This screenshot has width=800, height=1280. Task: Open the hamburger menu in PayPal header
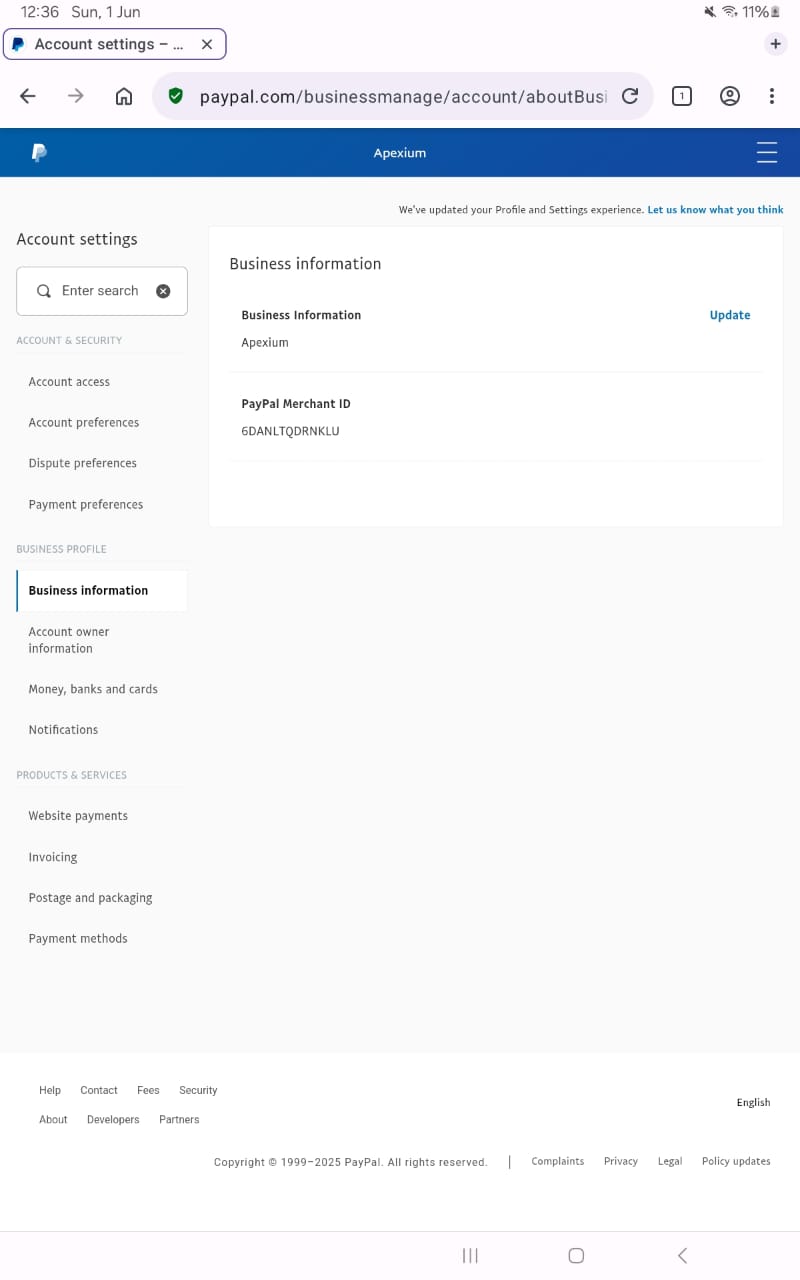pos(767,152)
